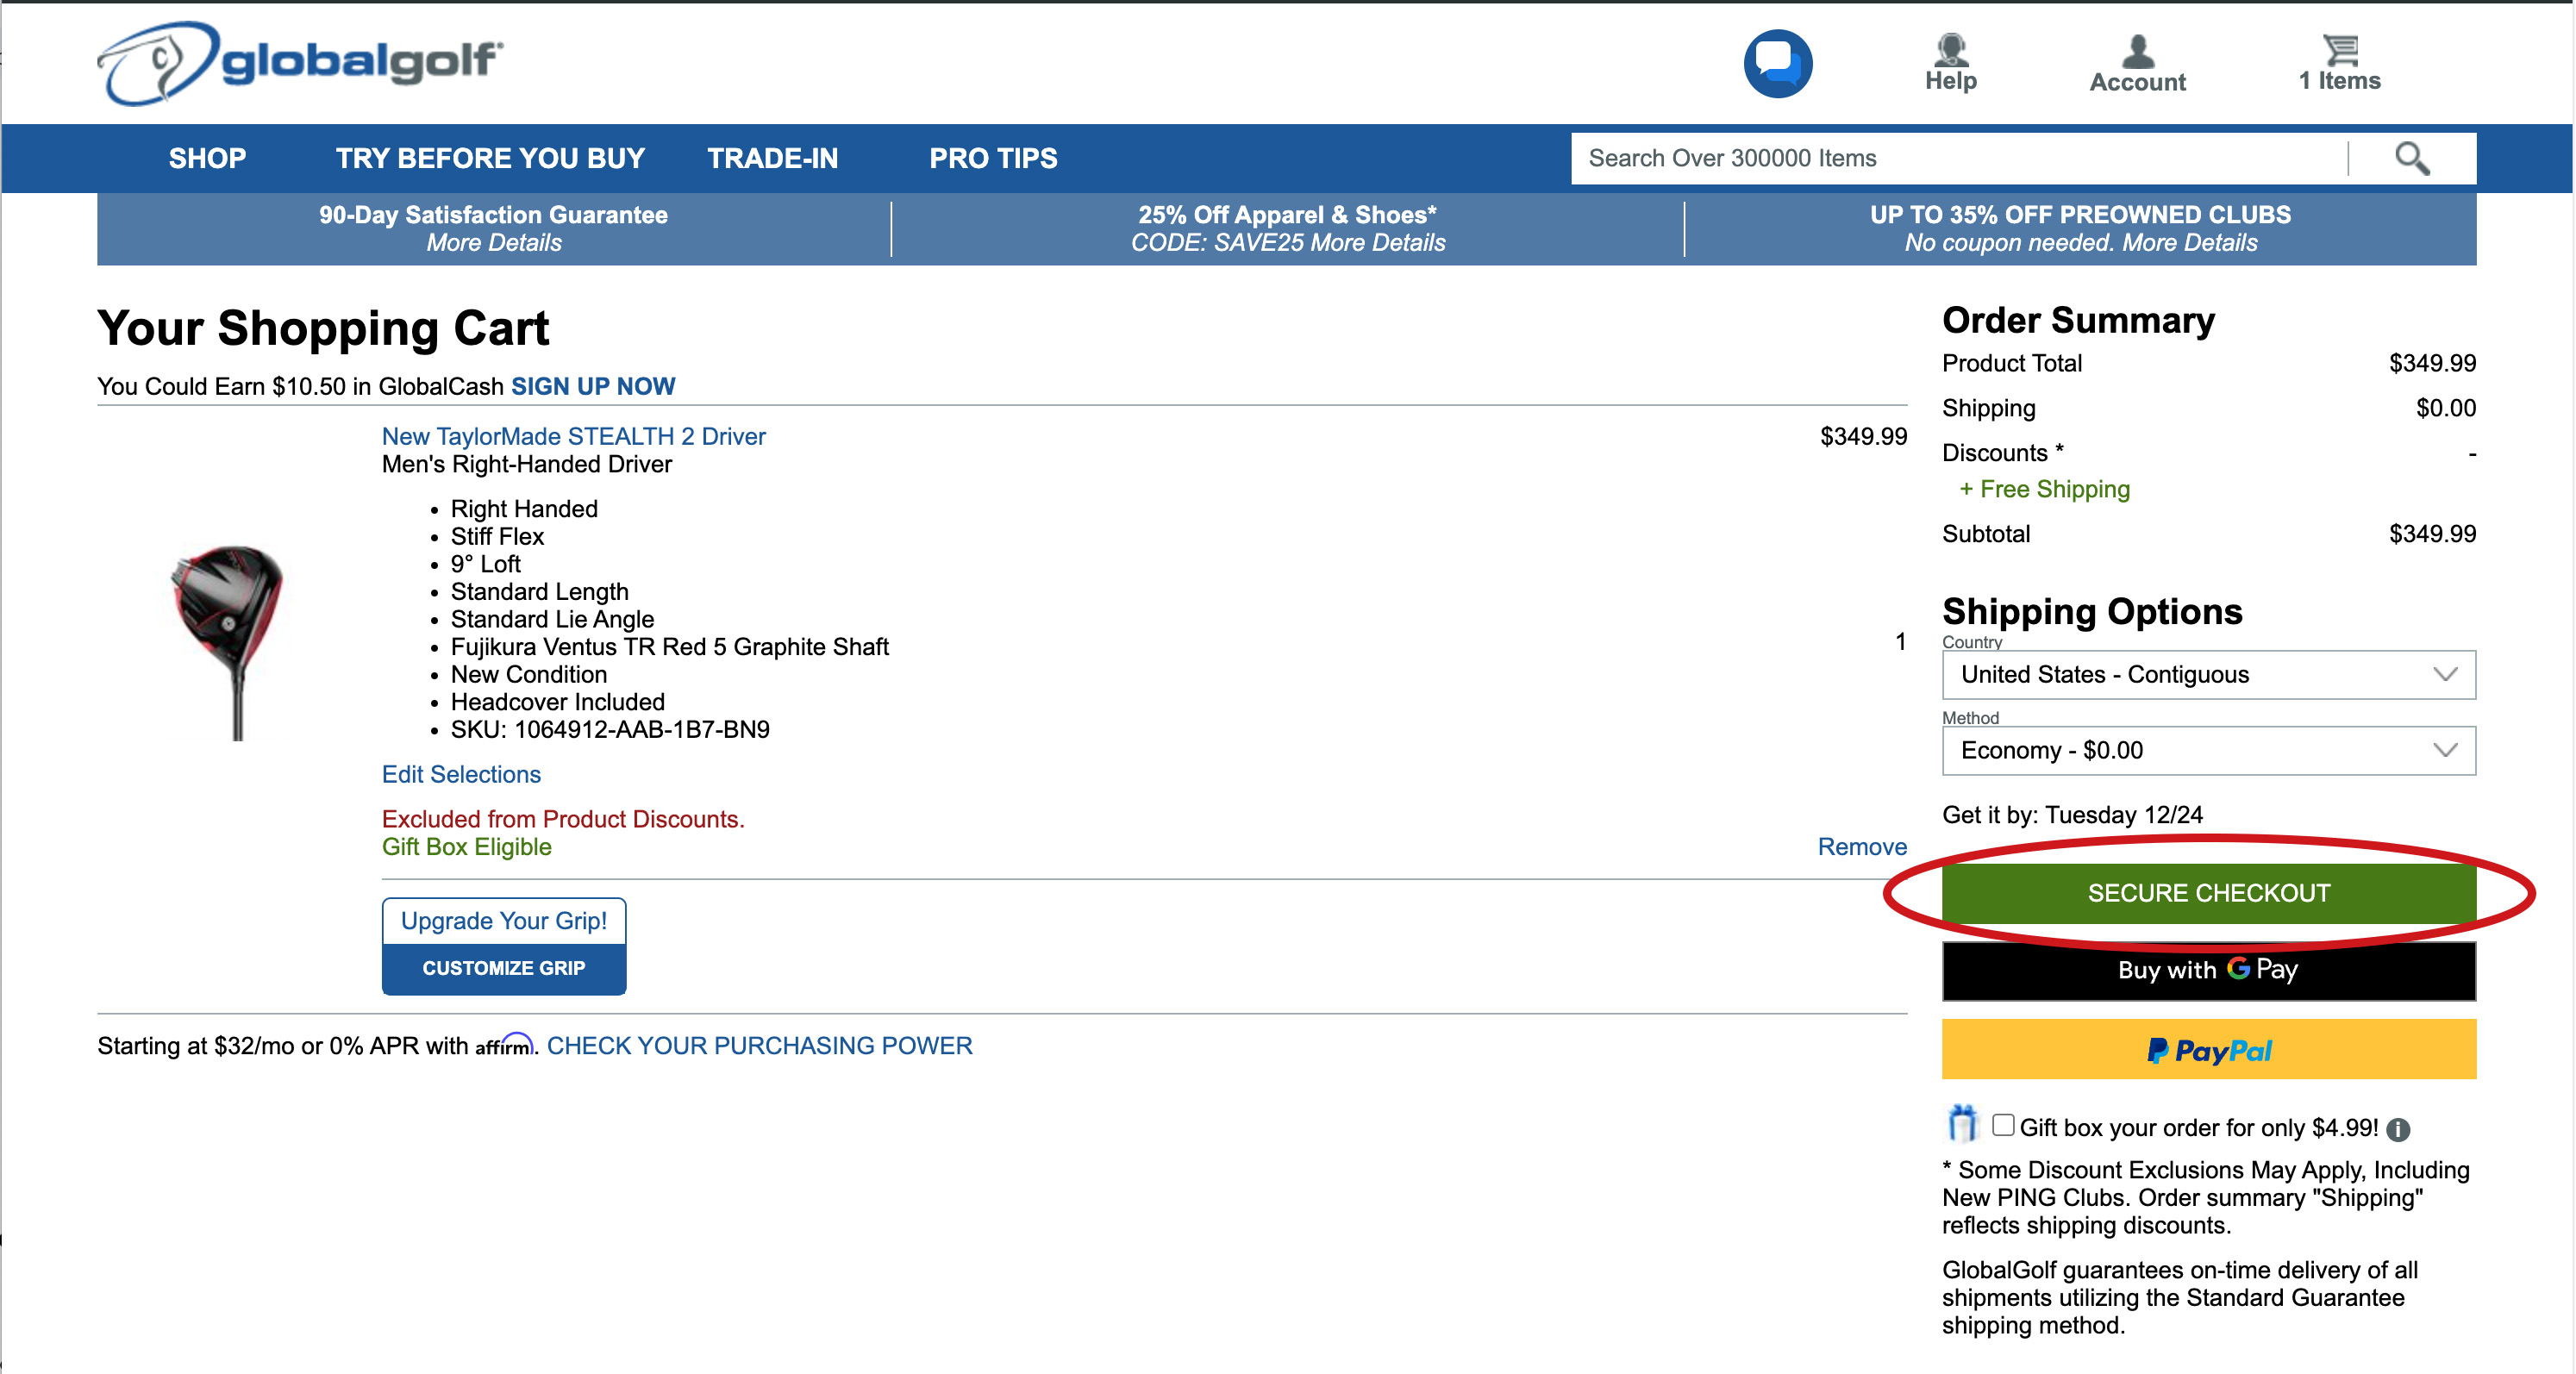
Task: Expand the Country dropdown
Action: pos(2207,675)
